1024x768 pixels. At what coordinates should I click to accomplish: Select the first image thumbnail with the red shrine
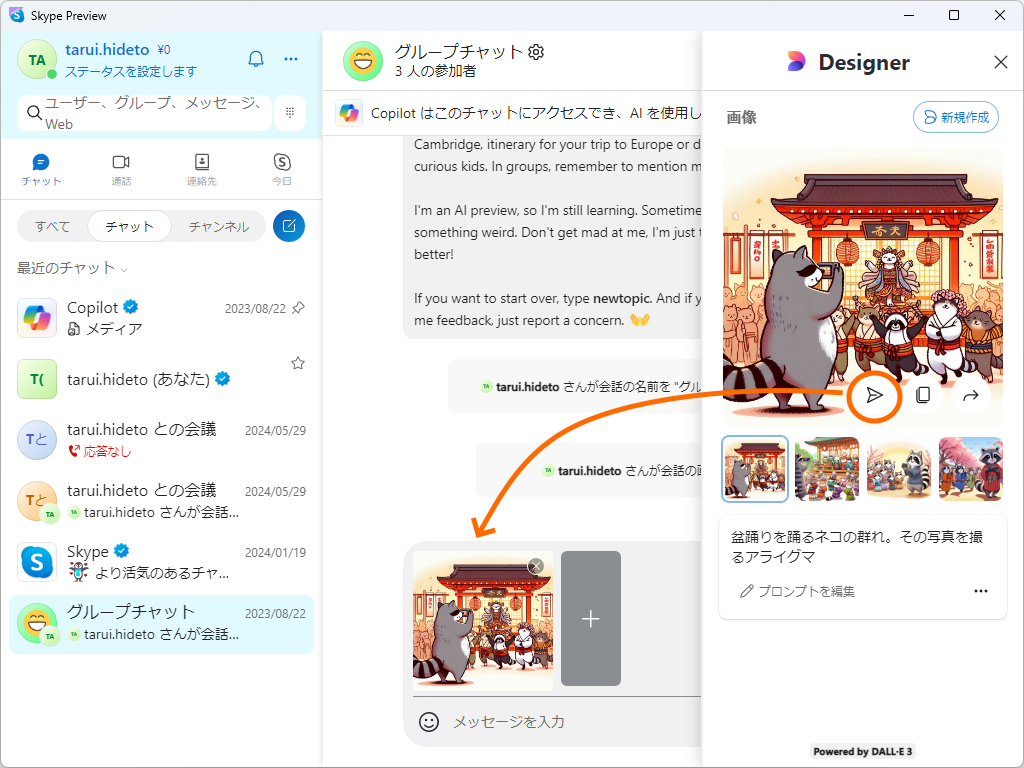(754, 469)
